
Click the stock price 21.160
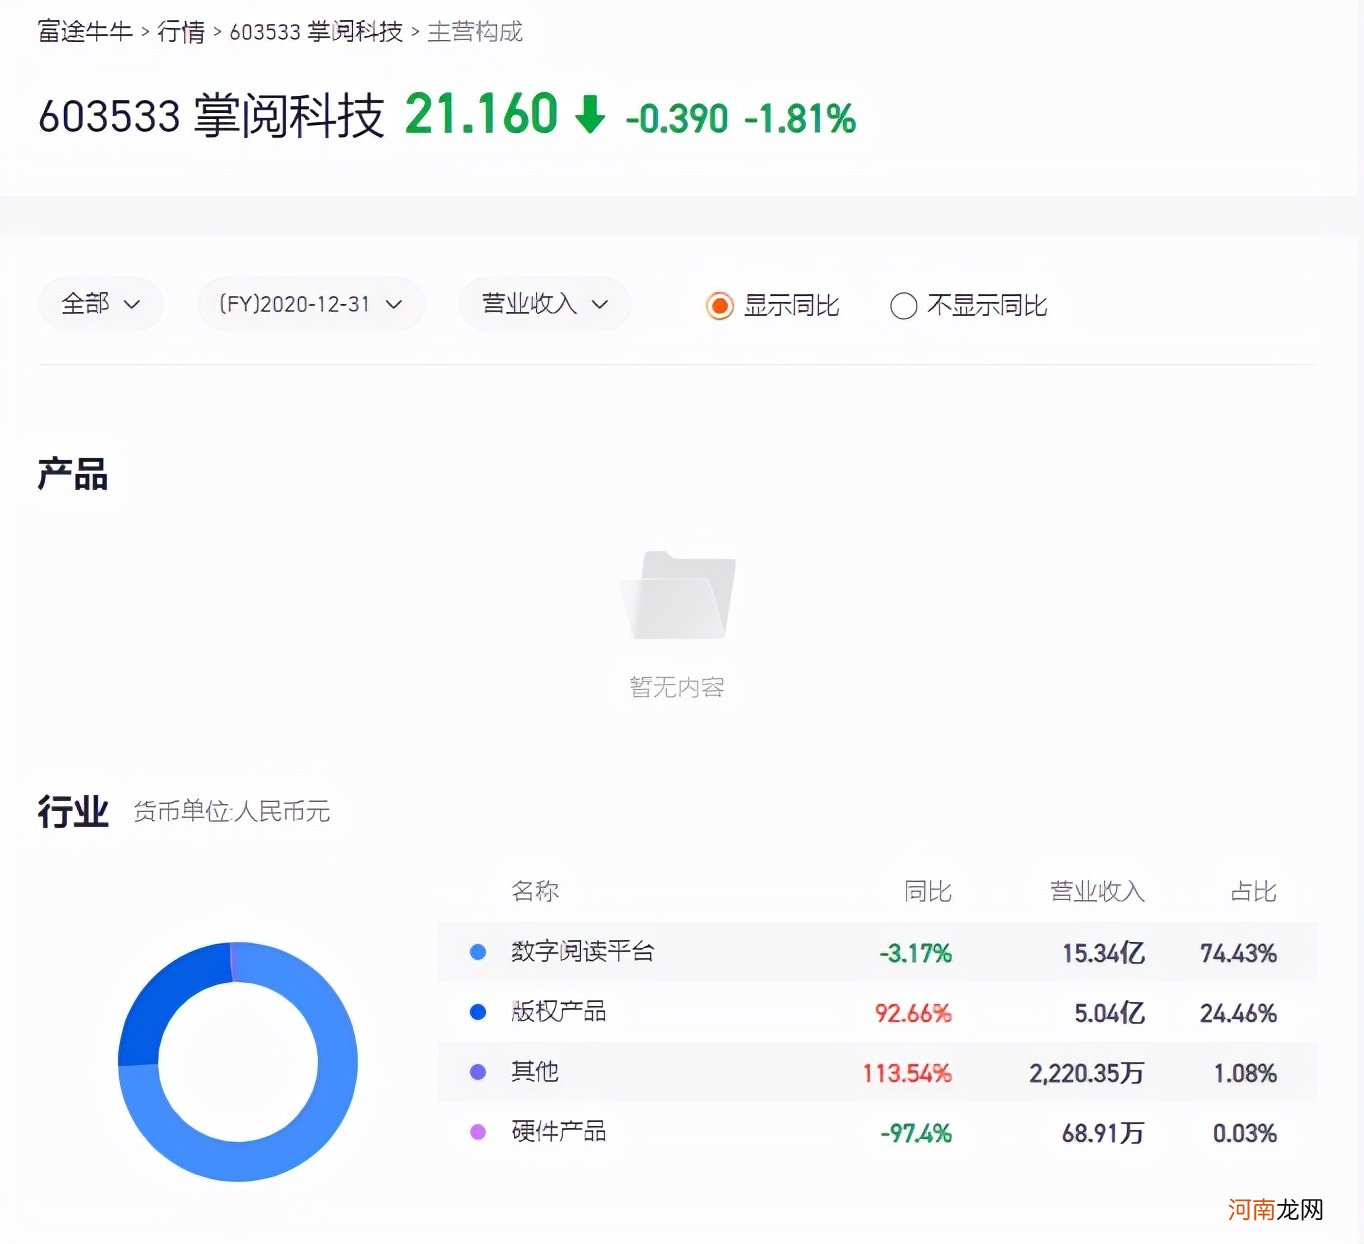(x=481, y=114)
